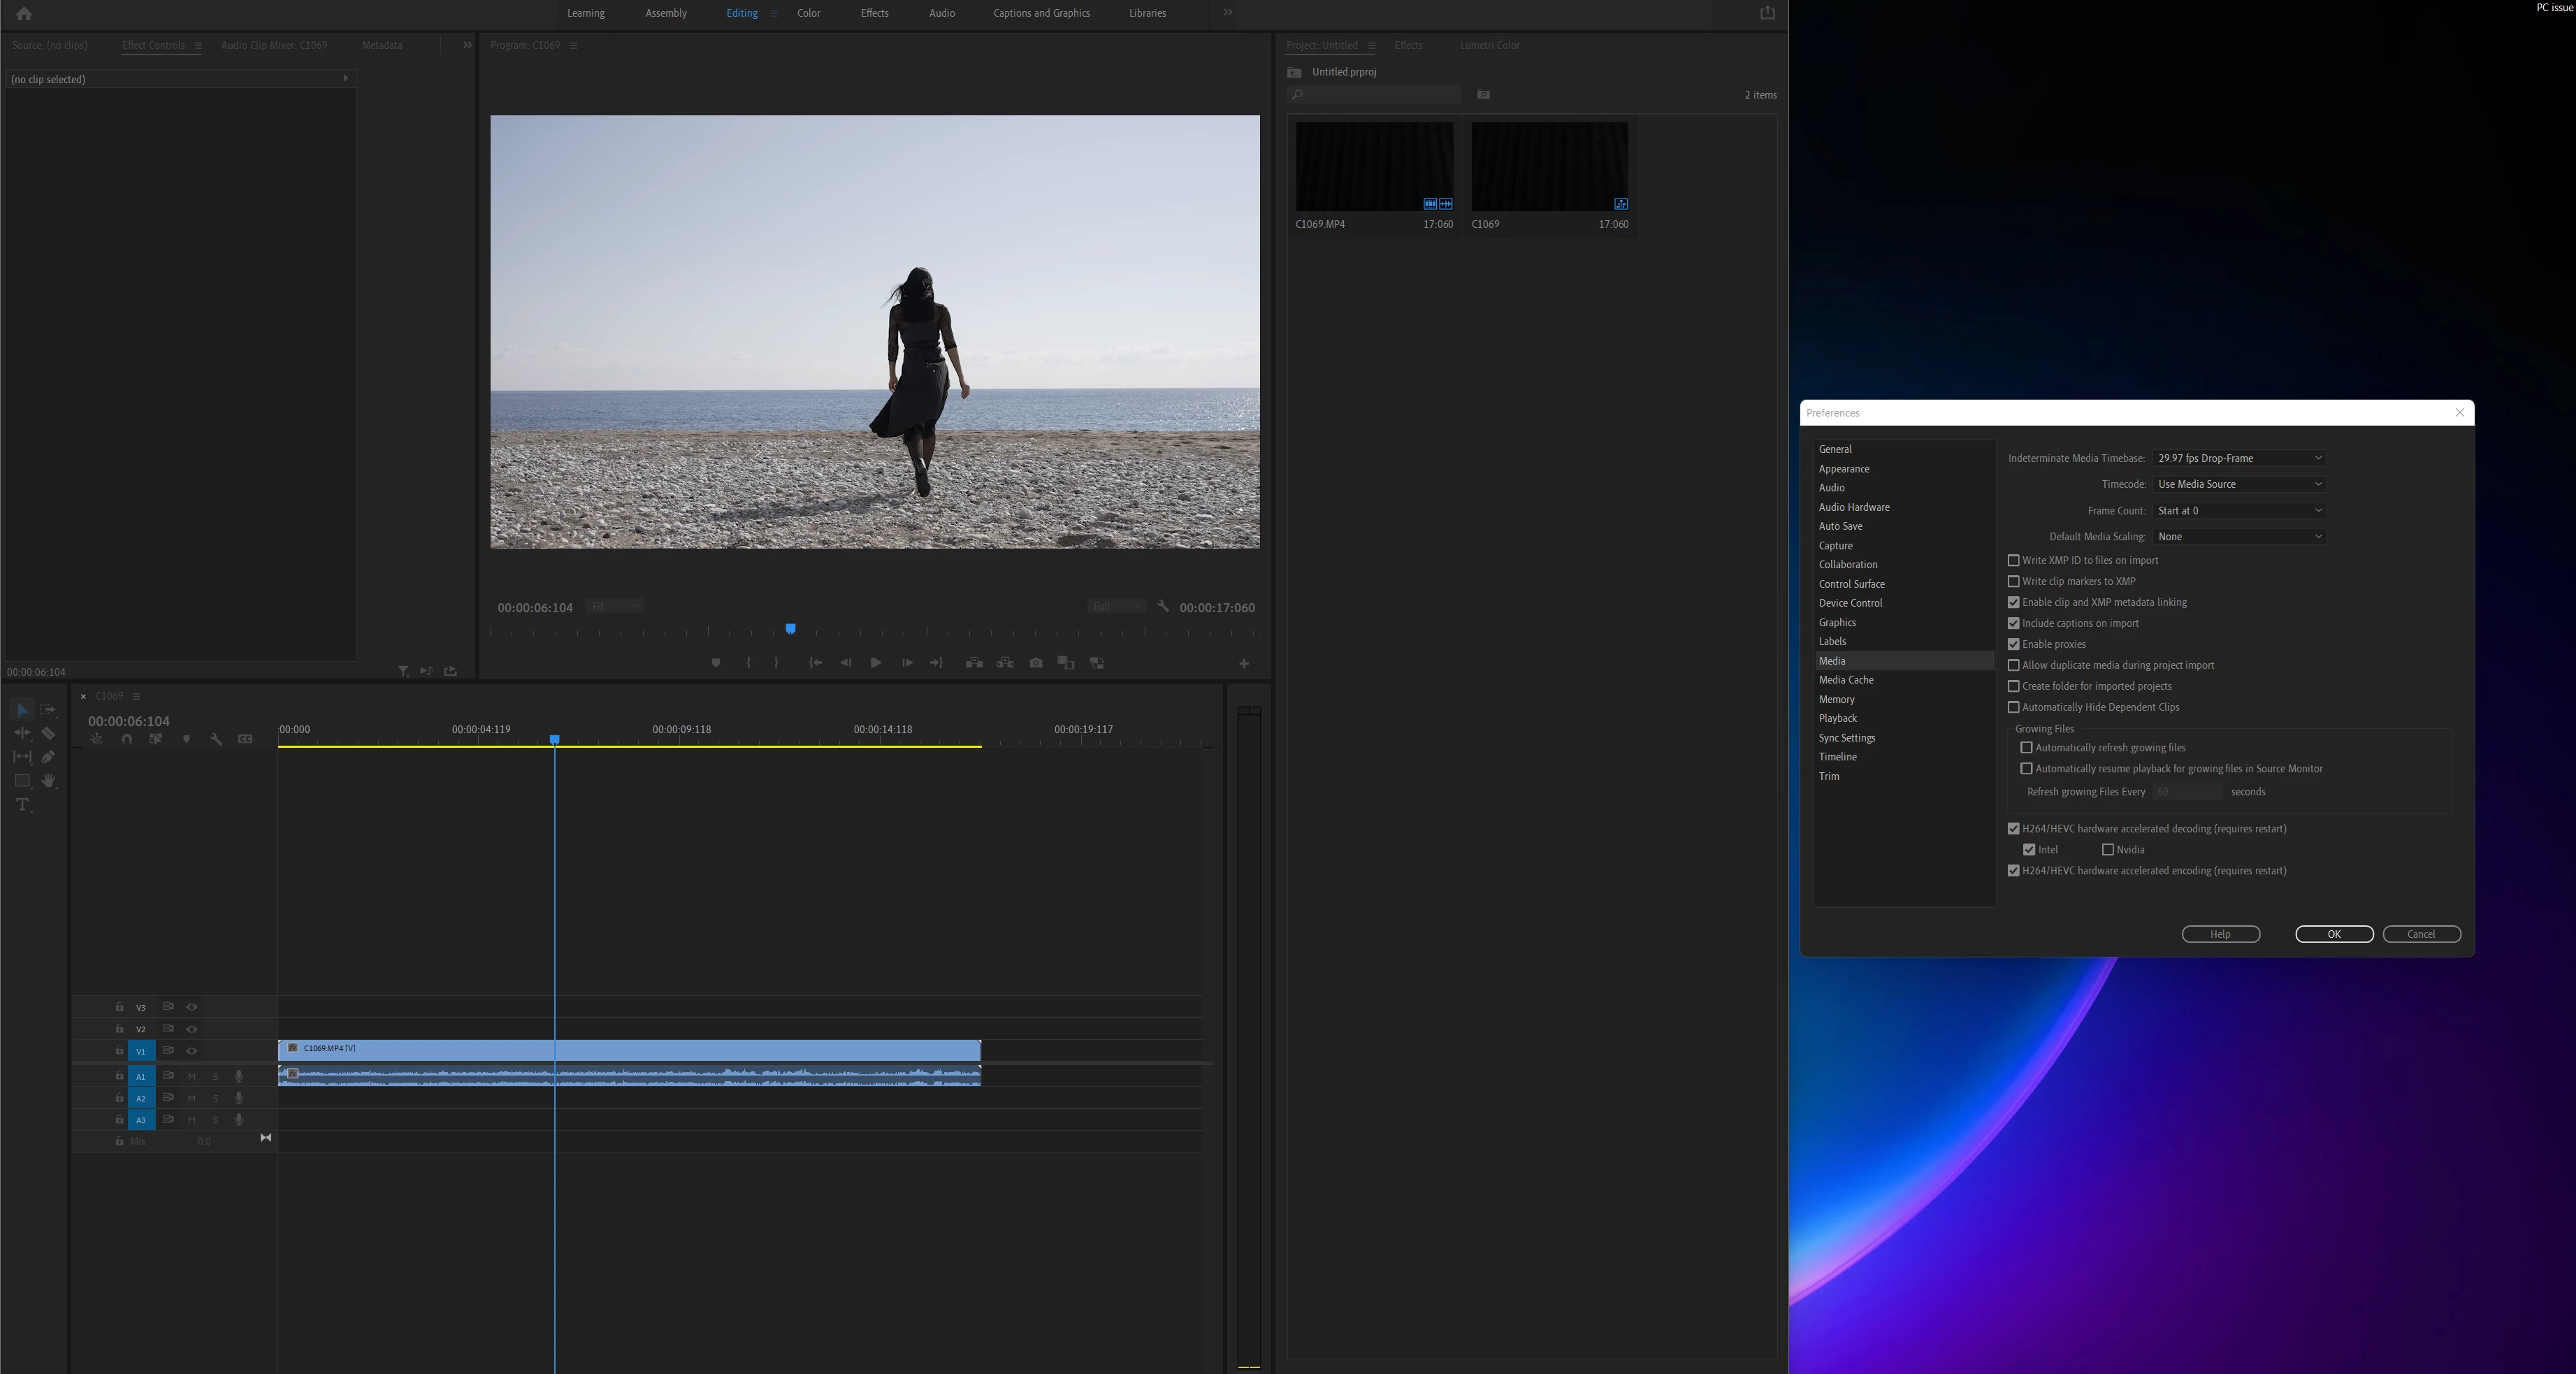The width and height of the screenshot is (2576, 1374).
Task: Open Indeterminate Media Timebase dropdown
Action: tap(2238, 458)
